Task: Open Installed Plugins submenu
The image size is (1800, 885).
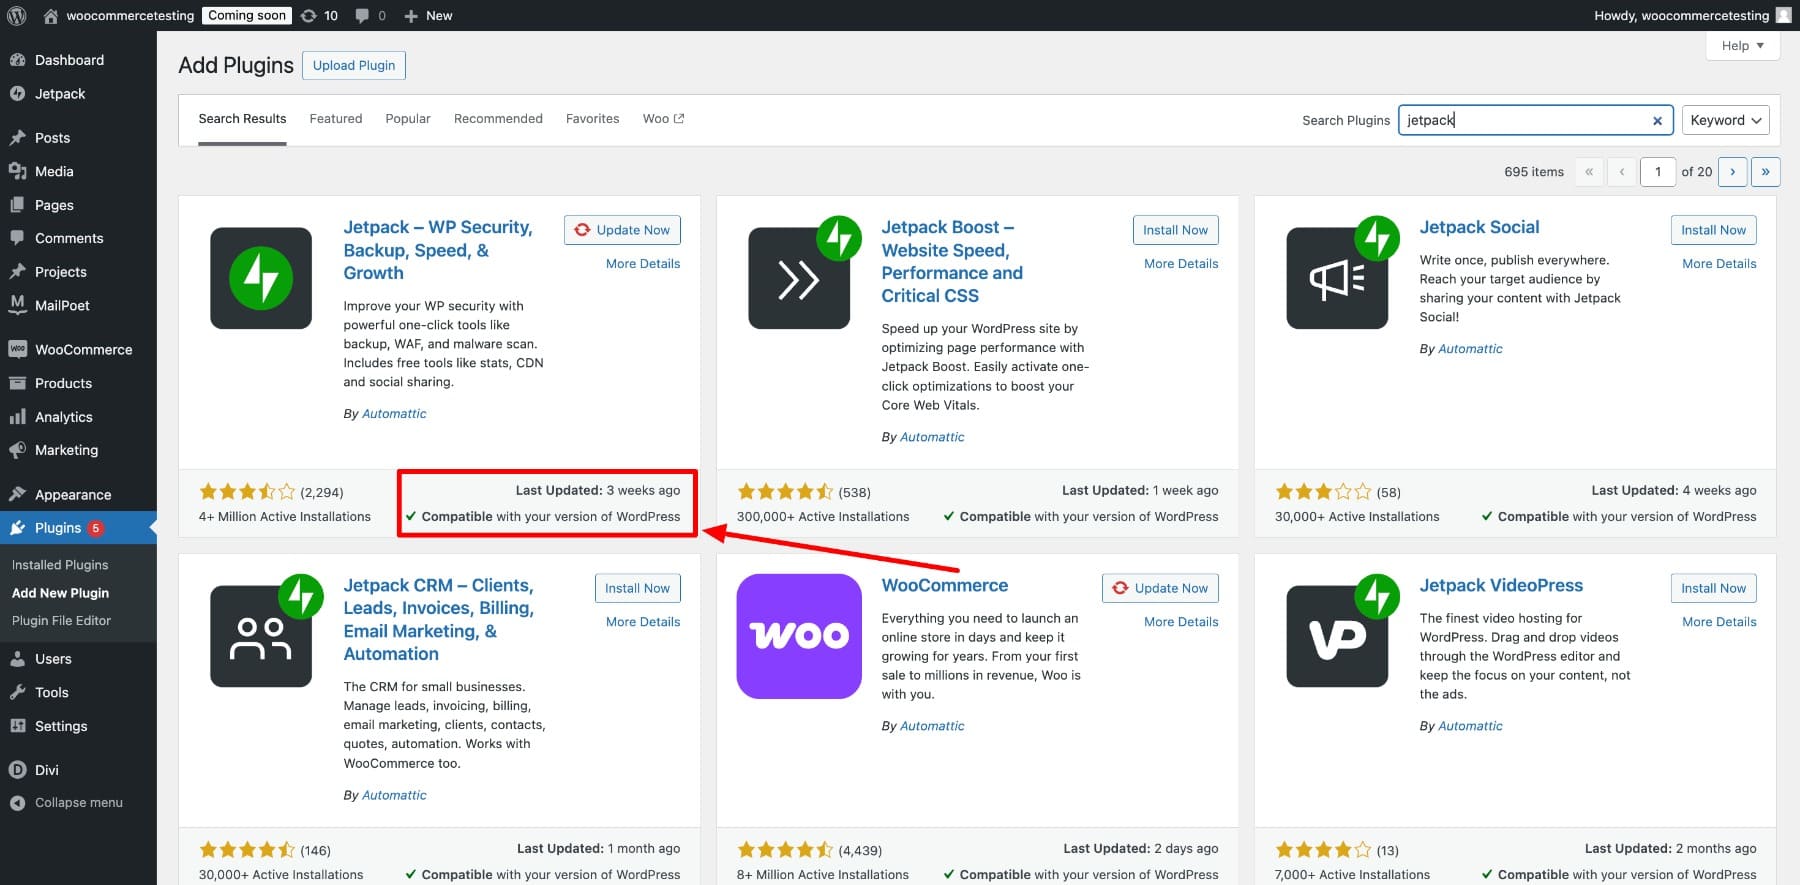Action: click(60, 565)
